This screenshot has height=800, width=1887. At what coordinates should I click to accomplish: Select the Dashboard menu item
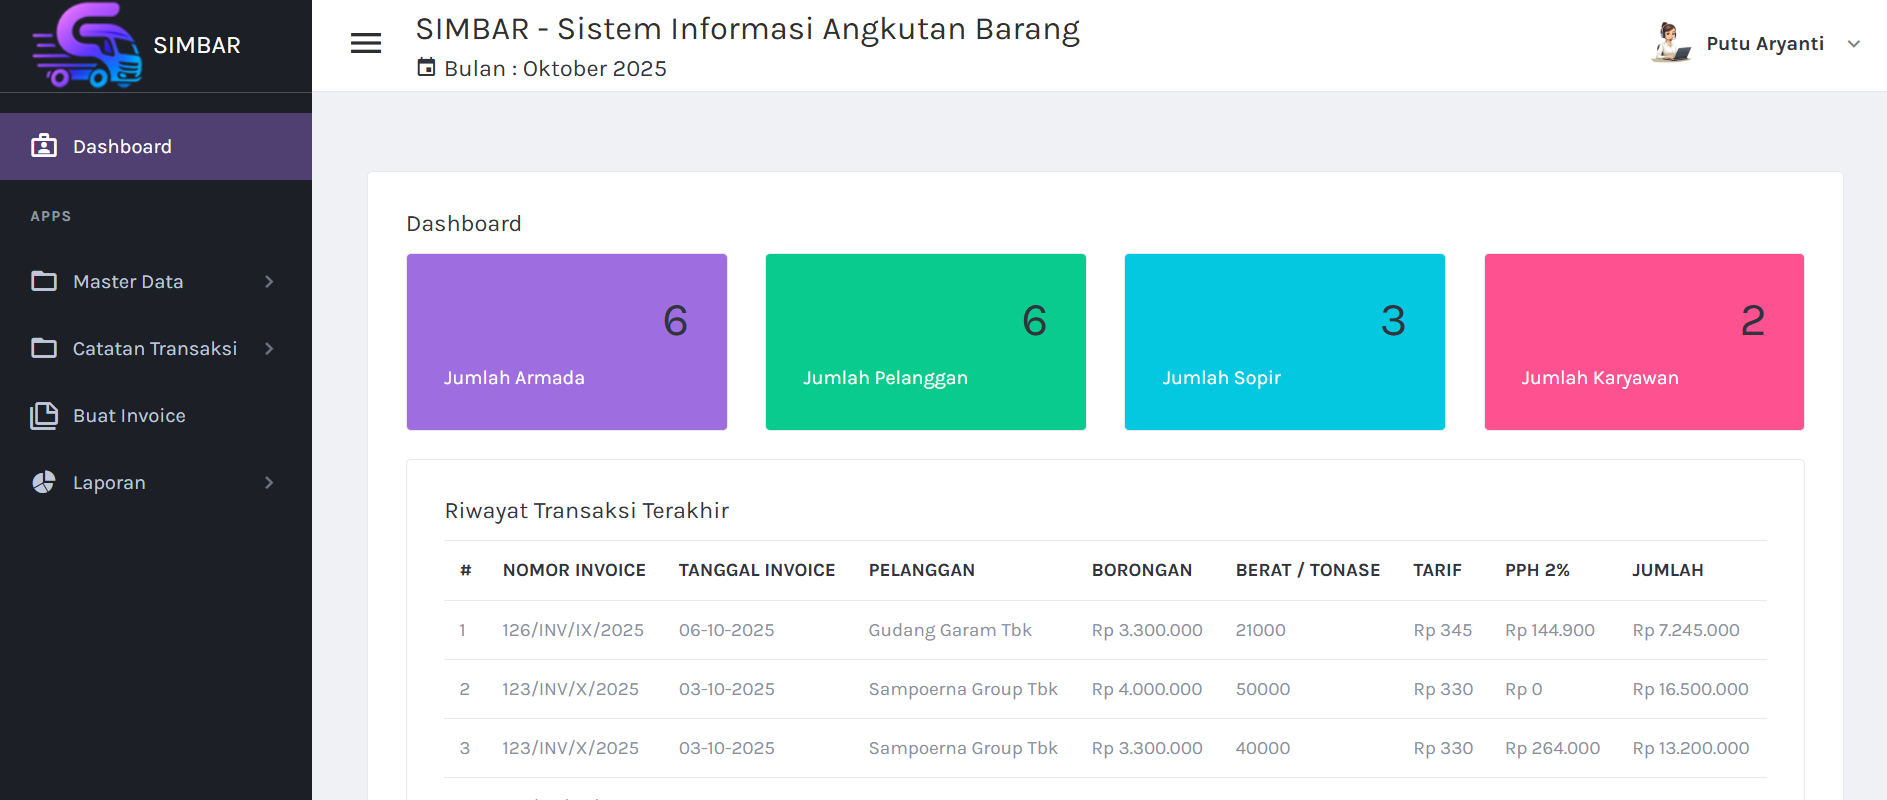[122, 147]
